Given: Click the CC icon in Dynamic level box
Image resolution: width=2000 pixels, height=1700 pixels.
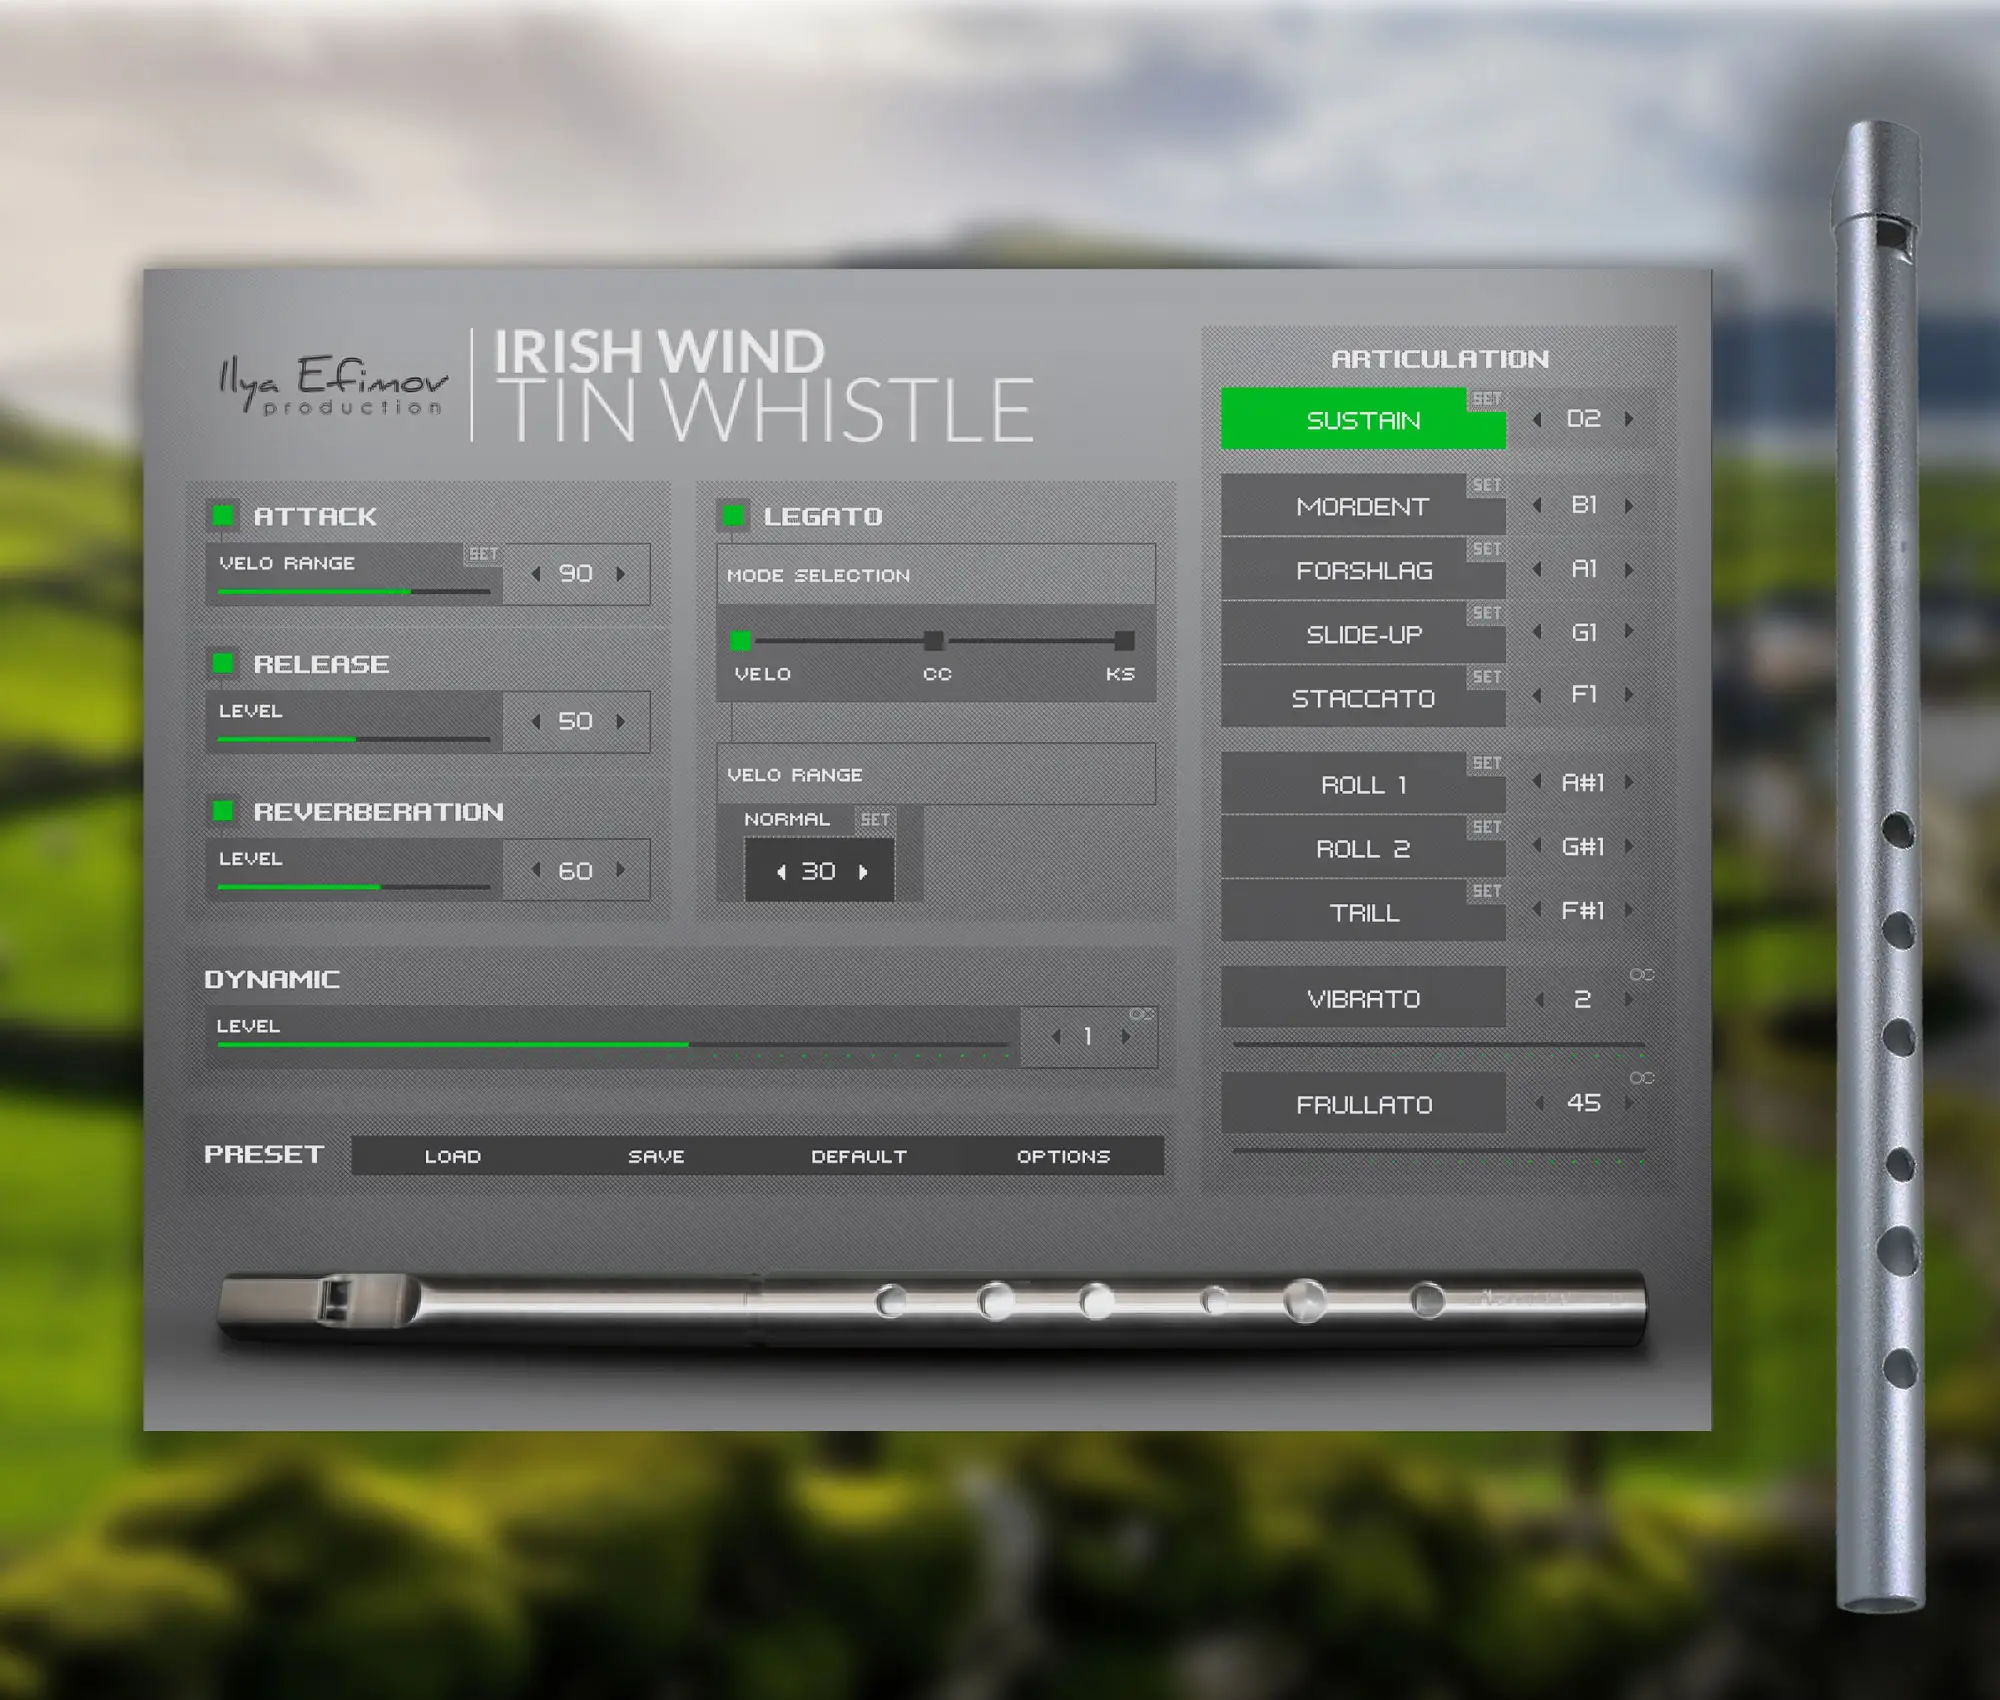Looking at the screenshot, I should pos(1141,1014).
